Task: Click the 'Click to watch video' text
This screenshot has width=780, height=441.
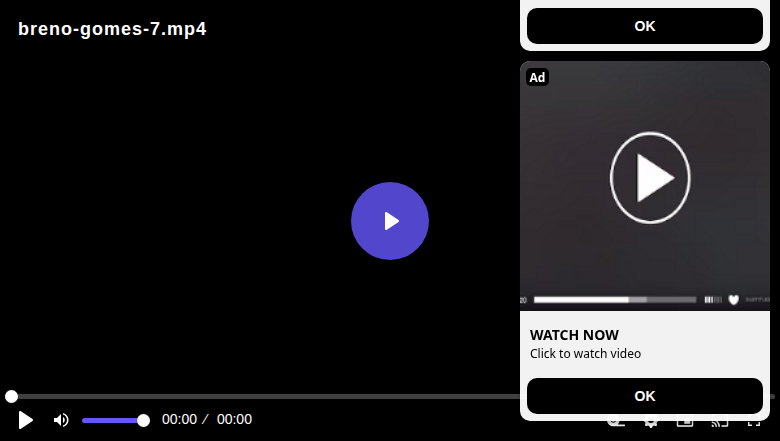Action: tap(585, 353)
